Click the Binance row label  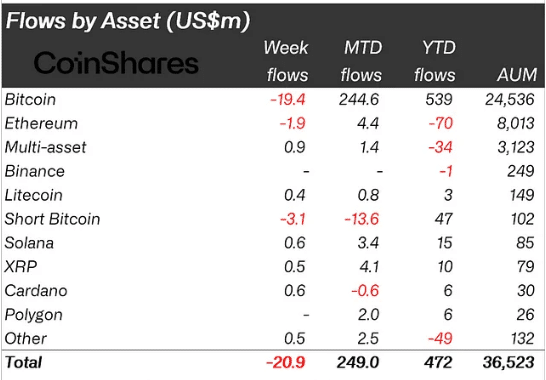[x=35, y=171]
